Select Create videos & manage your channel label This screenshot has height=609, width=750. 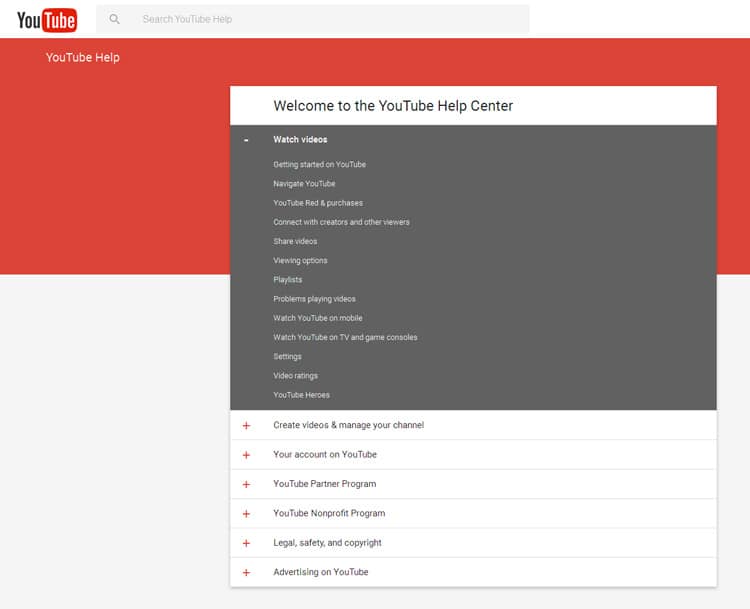coord(349,425)
